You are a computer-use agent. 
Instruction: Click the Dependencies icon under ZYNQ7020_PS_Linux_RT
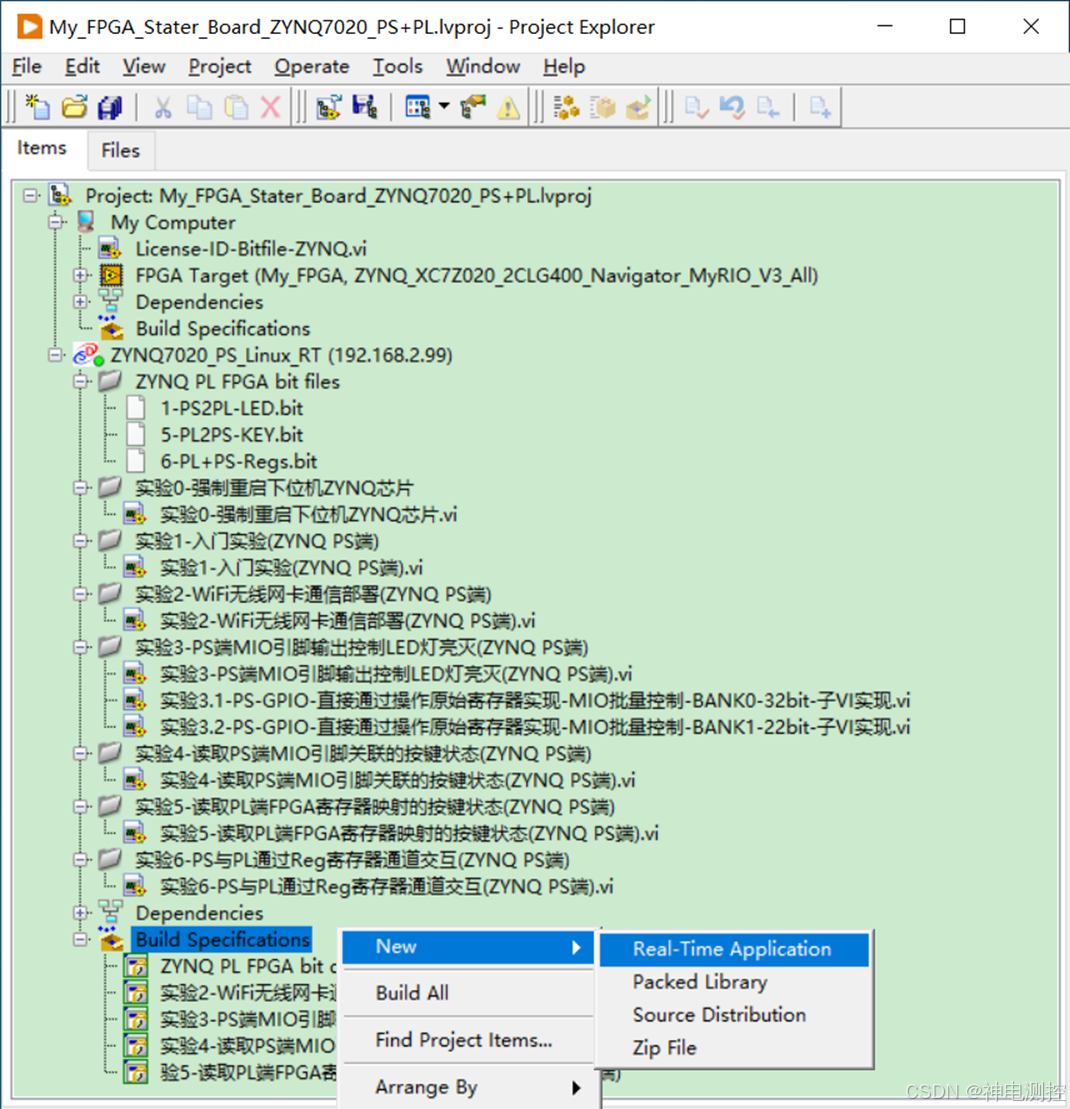tap(110, 912)
